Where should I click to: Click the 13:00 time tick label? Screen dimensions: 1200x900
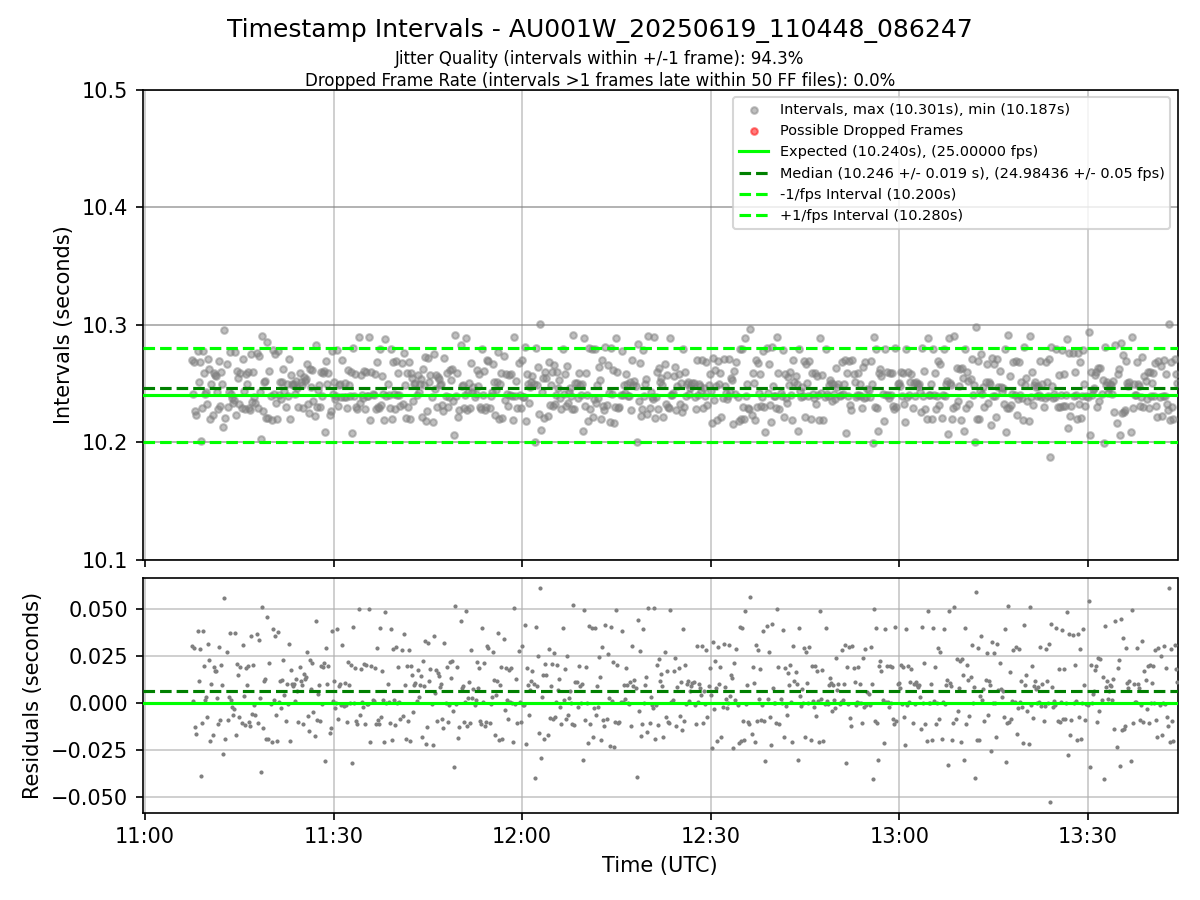click(x=899, y=834)
